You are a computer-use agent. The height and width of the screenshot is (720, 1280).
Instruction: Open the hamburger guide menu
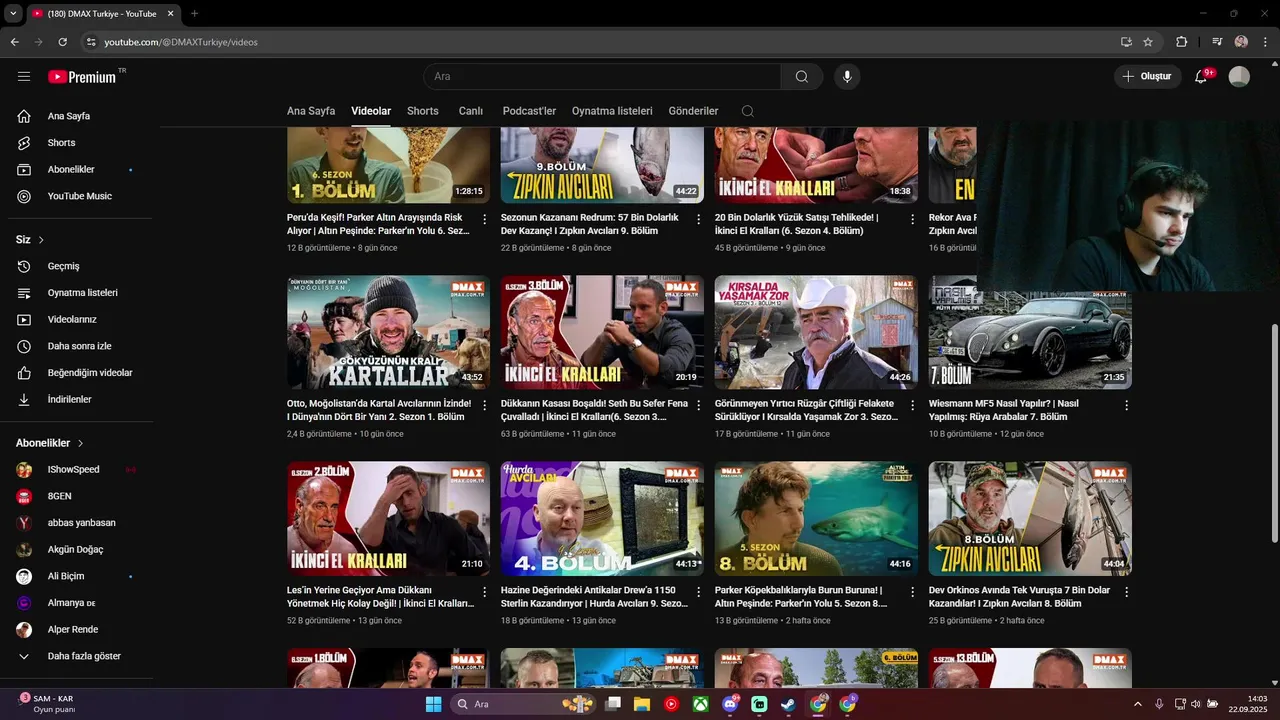(x=24, y=76)
